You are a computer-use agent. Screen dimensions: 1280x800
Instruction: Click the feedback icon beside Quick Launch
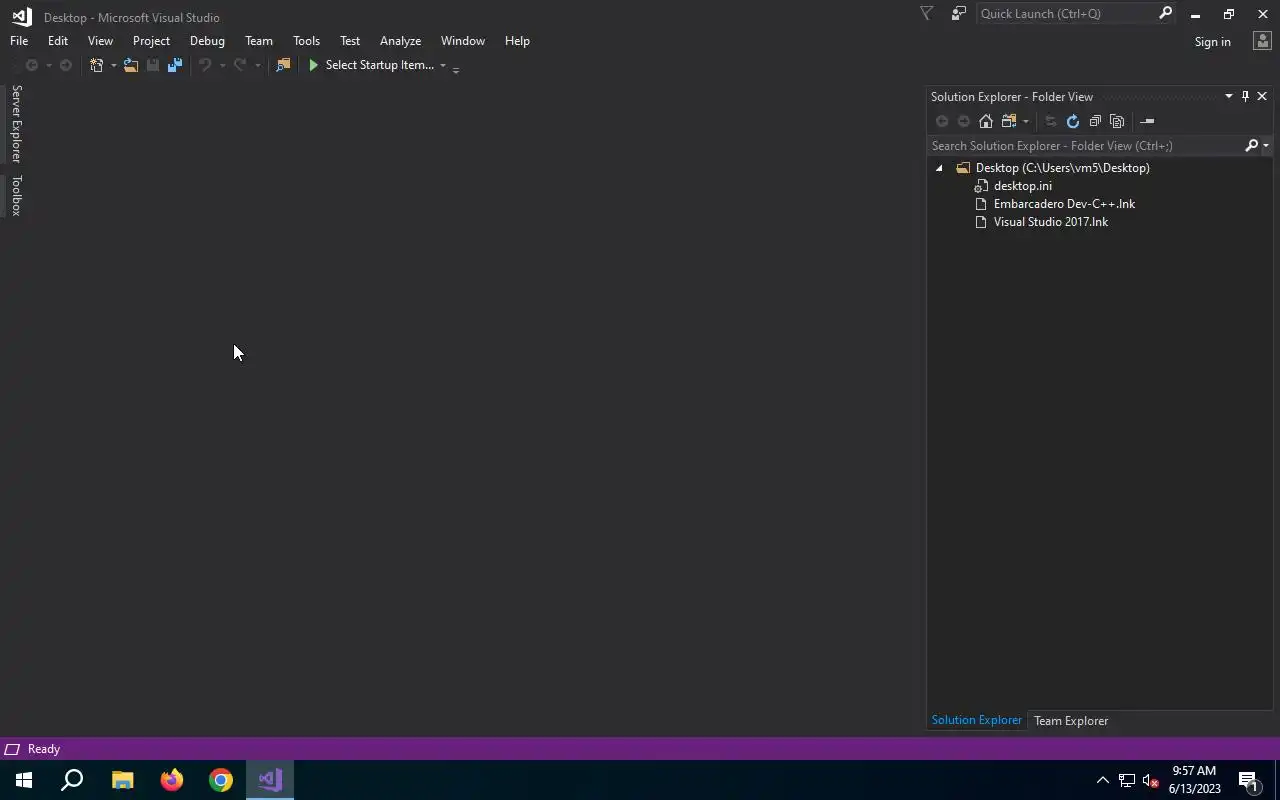[x=959, y=14]
